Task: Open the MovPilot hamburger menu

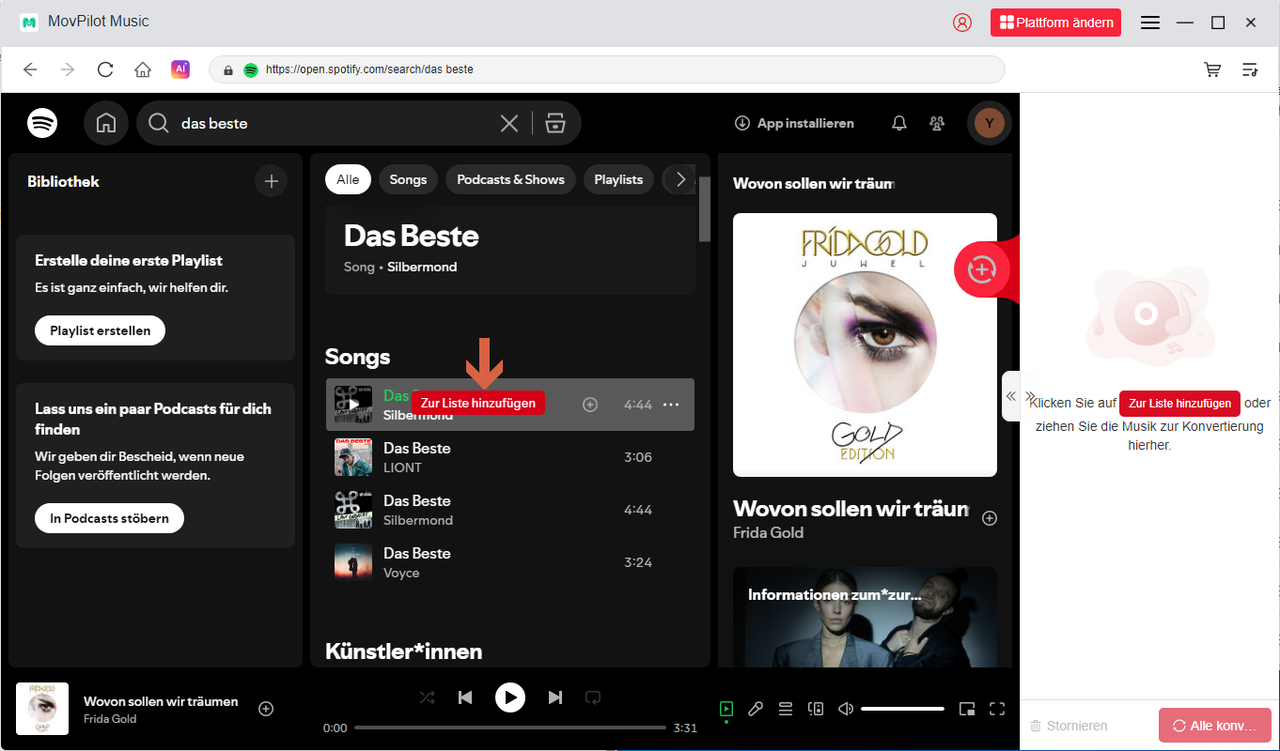Action: 1150,22
